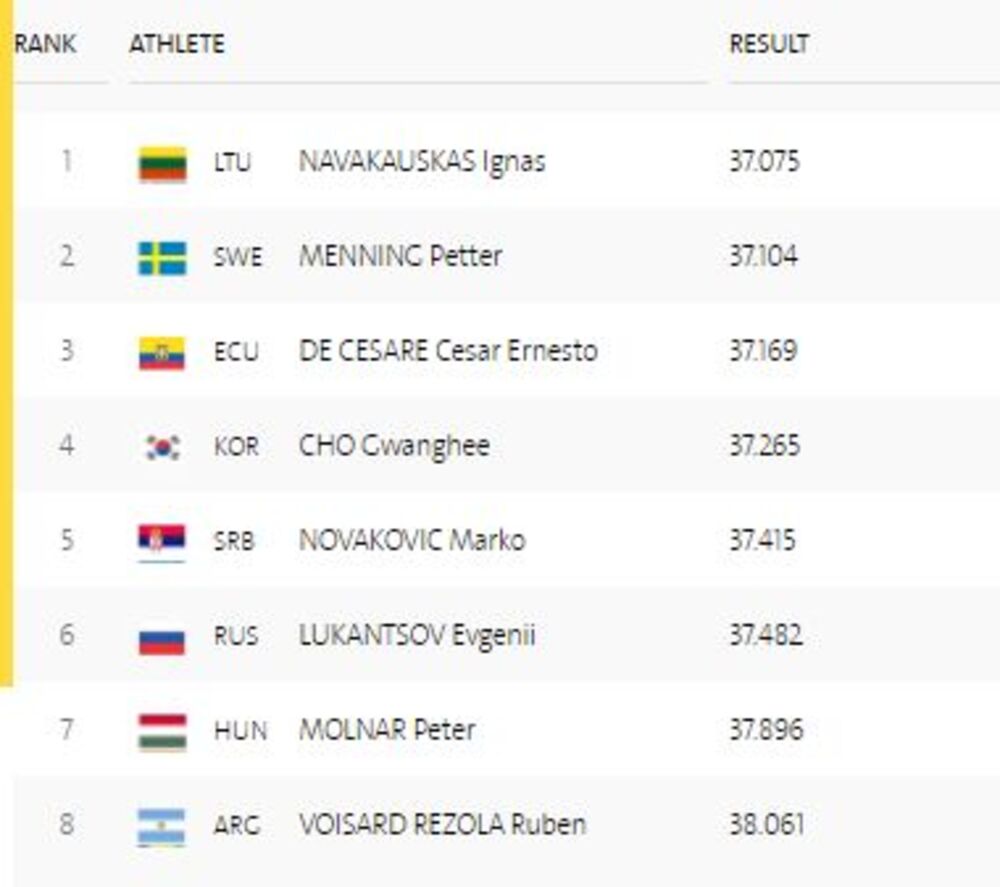This screenshot has width=1000, height=887.
Task: Click the South Korea flag icon
Action: pyautogui.click(x=162, y=447)
